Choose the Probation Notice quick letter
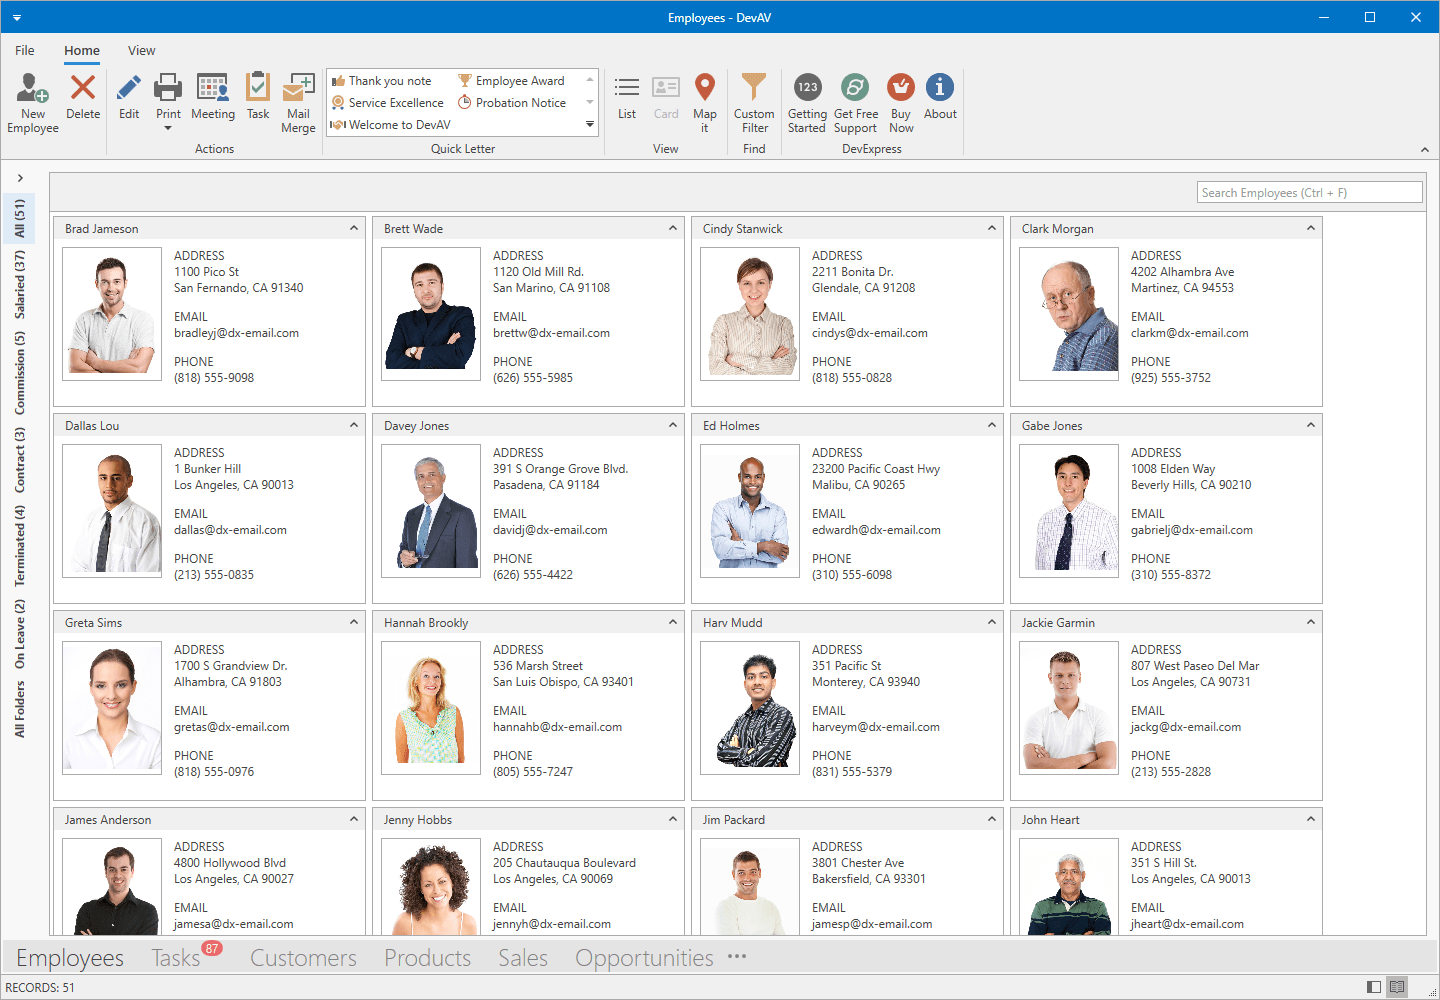Viewport: 1440px width, 1000px height. point(521,102)
